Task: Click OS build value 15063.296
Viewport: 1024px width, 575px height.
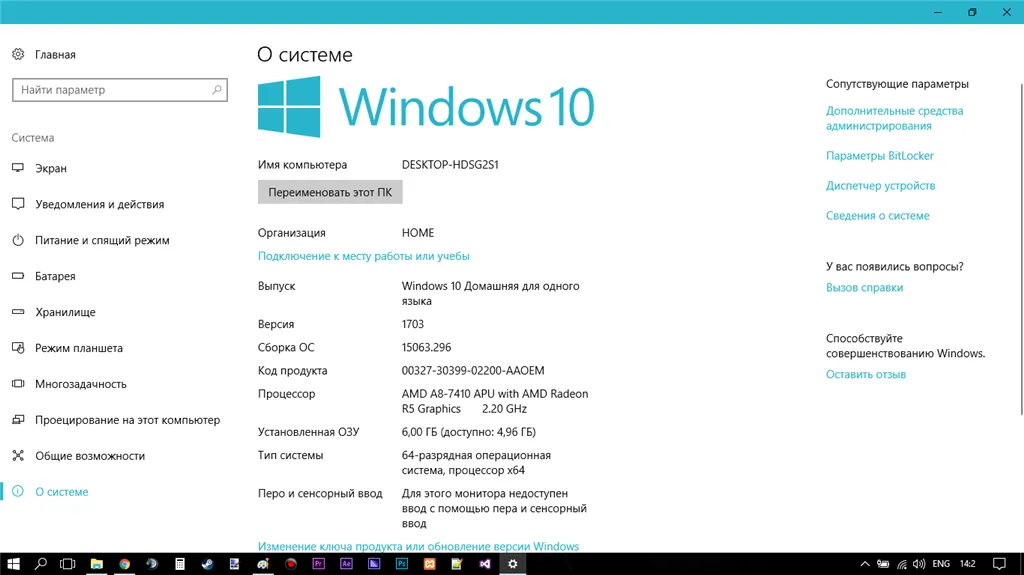Action: click(426, 348)
